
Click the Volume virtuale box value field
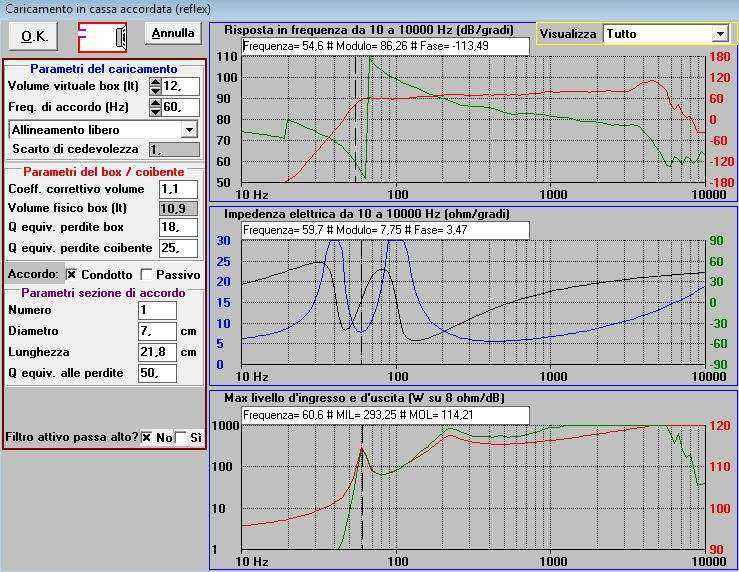pos(181,86)
